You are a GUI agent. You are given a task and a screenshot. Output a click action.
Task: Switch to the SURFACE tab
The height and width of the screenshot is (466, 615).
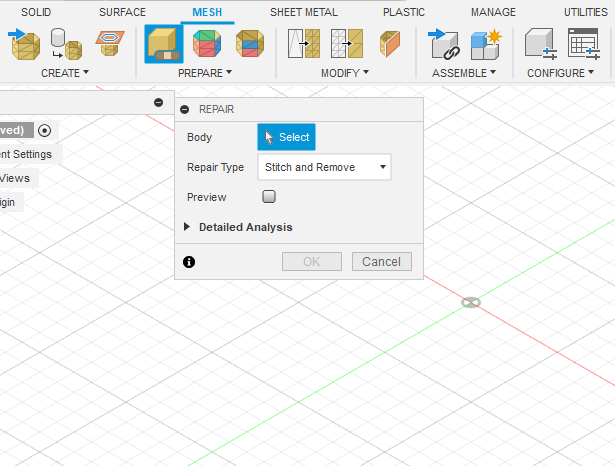point(122,12)
